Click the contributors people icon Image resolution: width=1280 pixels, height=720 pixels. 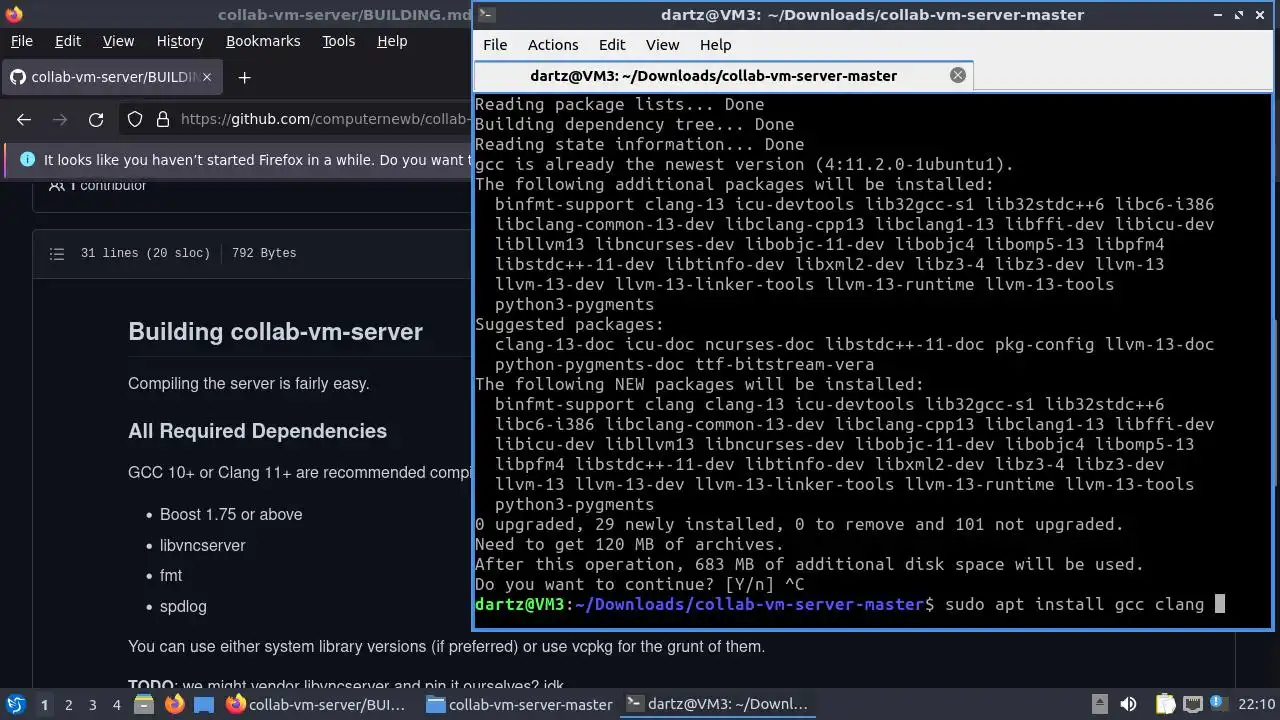(58, 185)
